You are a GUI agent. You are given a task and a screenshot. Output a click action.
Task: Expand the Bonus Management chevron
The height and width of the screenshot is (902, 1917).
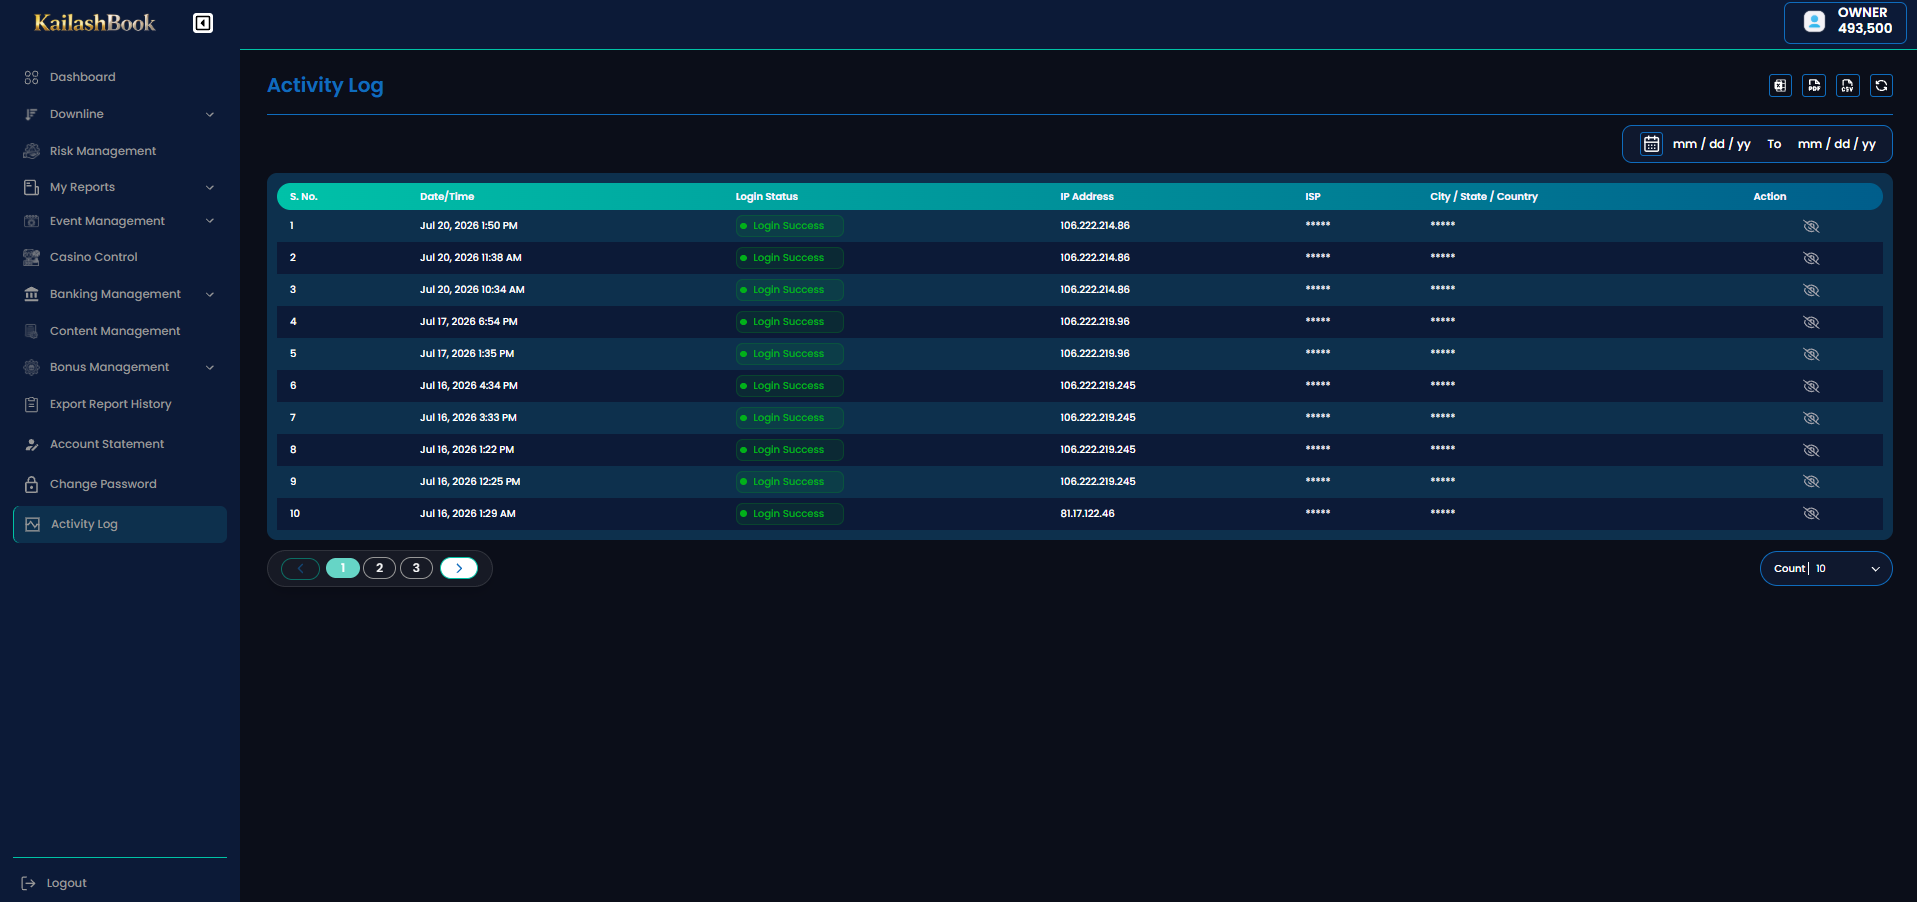tap(210, 367)
